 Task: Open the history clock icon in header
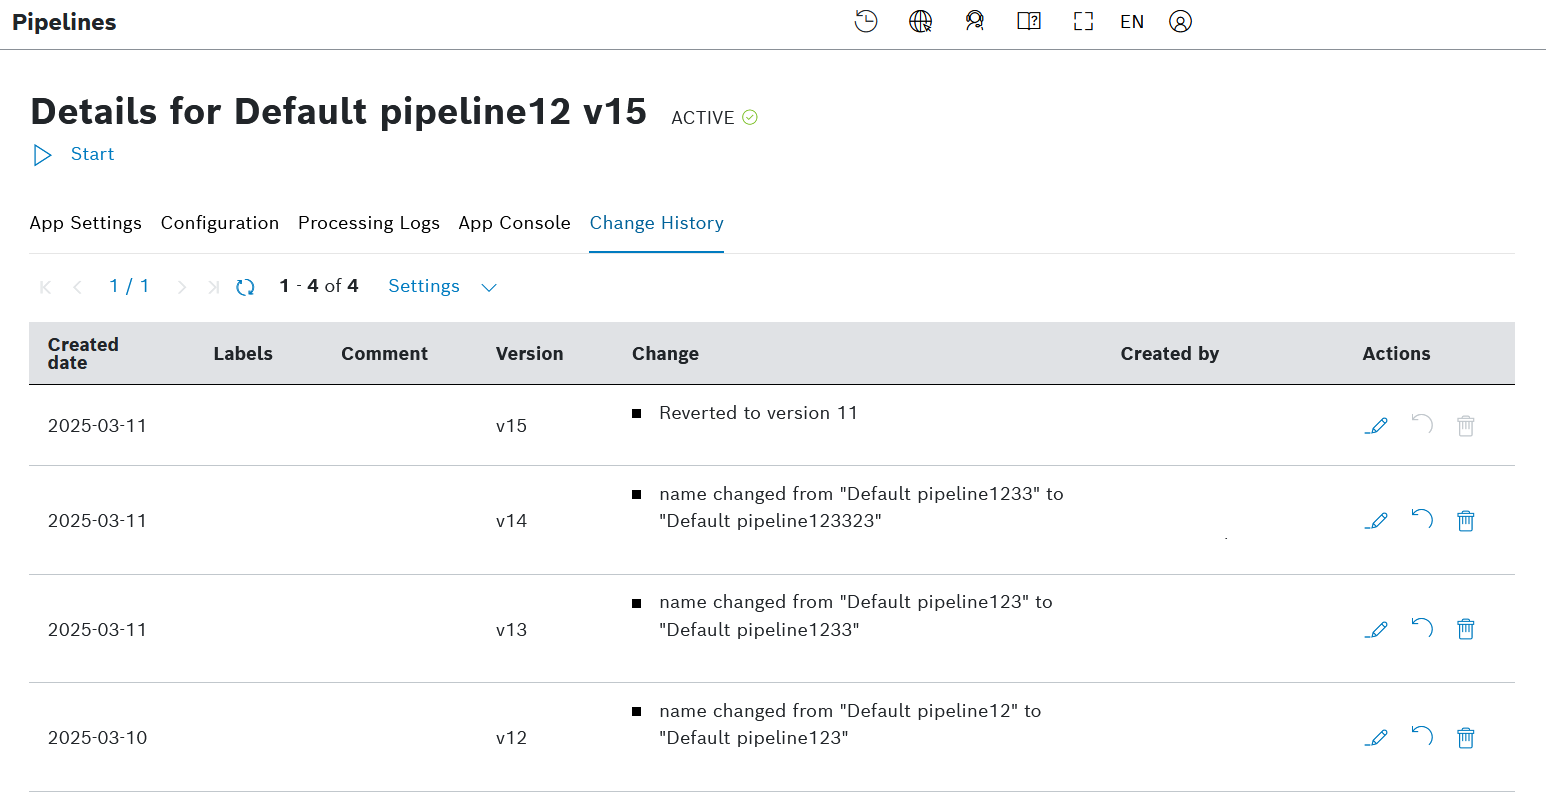pyautogui.click(x=866, y=21)
